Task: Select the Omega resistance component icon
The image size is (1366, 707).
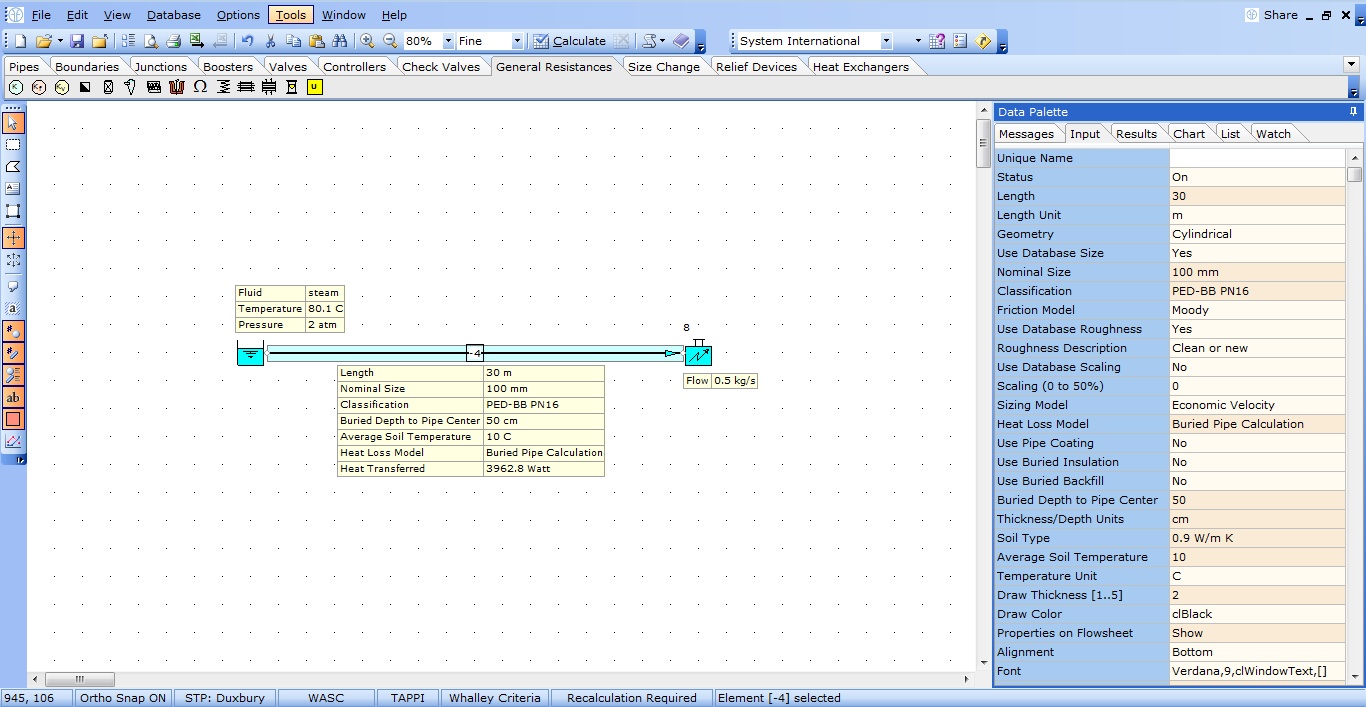Action: pos(200,87)
